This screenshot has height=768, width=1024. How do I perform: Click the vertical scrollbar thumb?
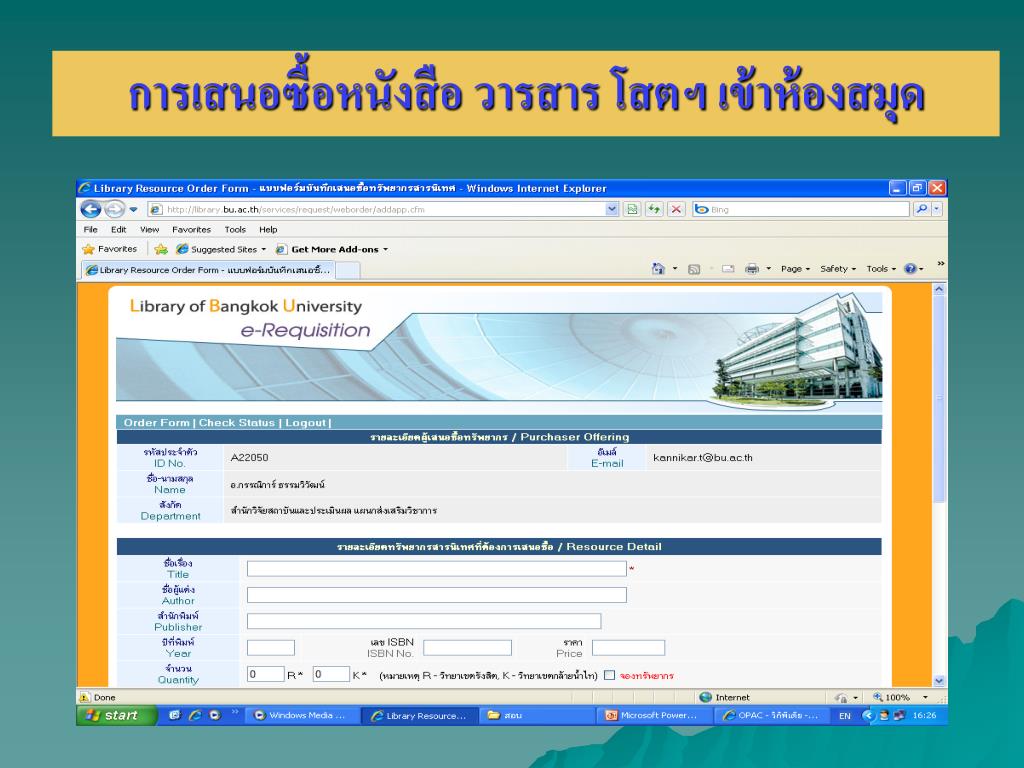[x=939, y=399]
